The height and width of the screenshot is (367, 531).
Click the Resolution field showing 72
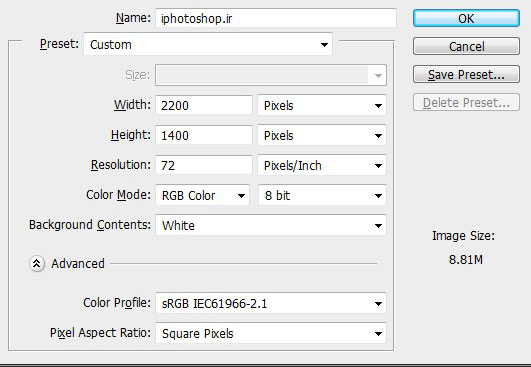pos(204,166)
